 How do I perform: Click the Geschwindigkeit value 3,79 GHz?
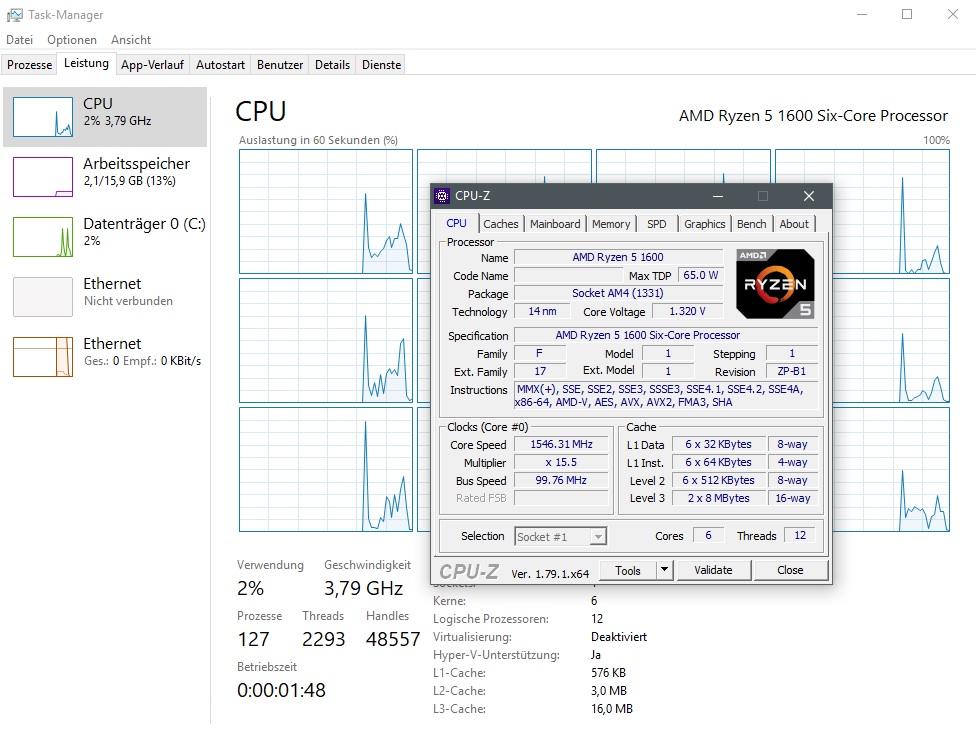364,588
